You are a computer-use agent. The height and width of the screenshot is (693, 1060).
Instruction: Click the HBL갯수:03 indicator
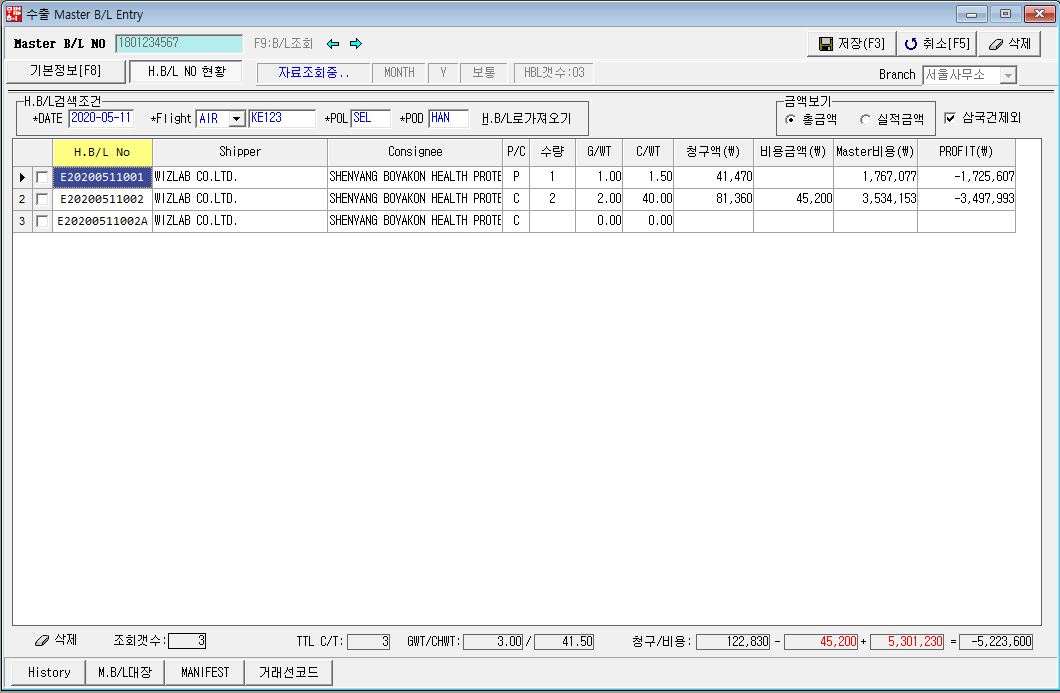[x=554, y=73]
